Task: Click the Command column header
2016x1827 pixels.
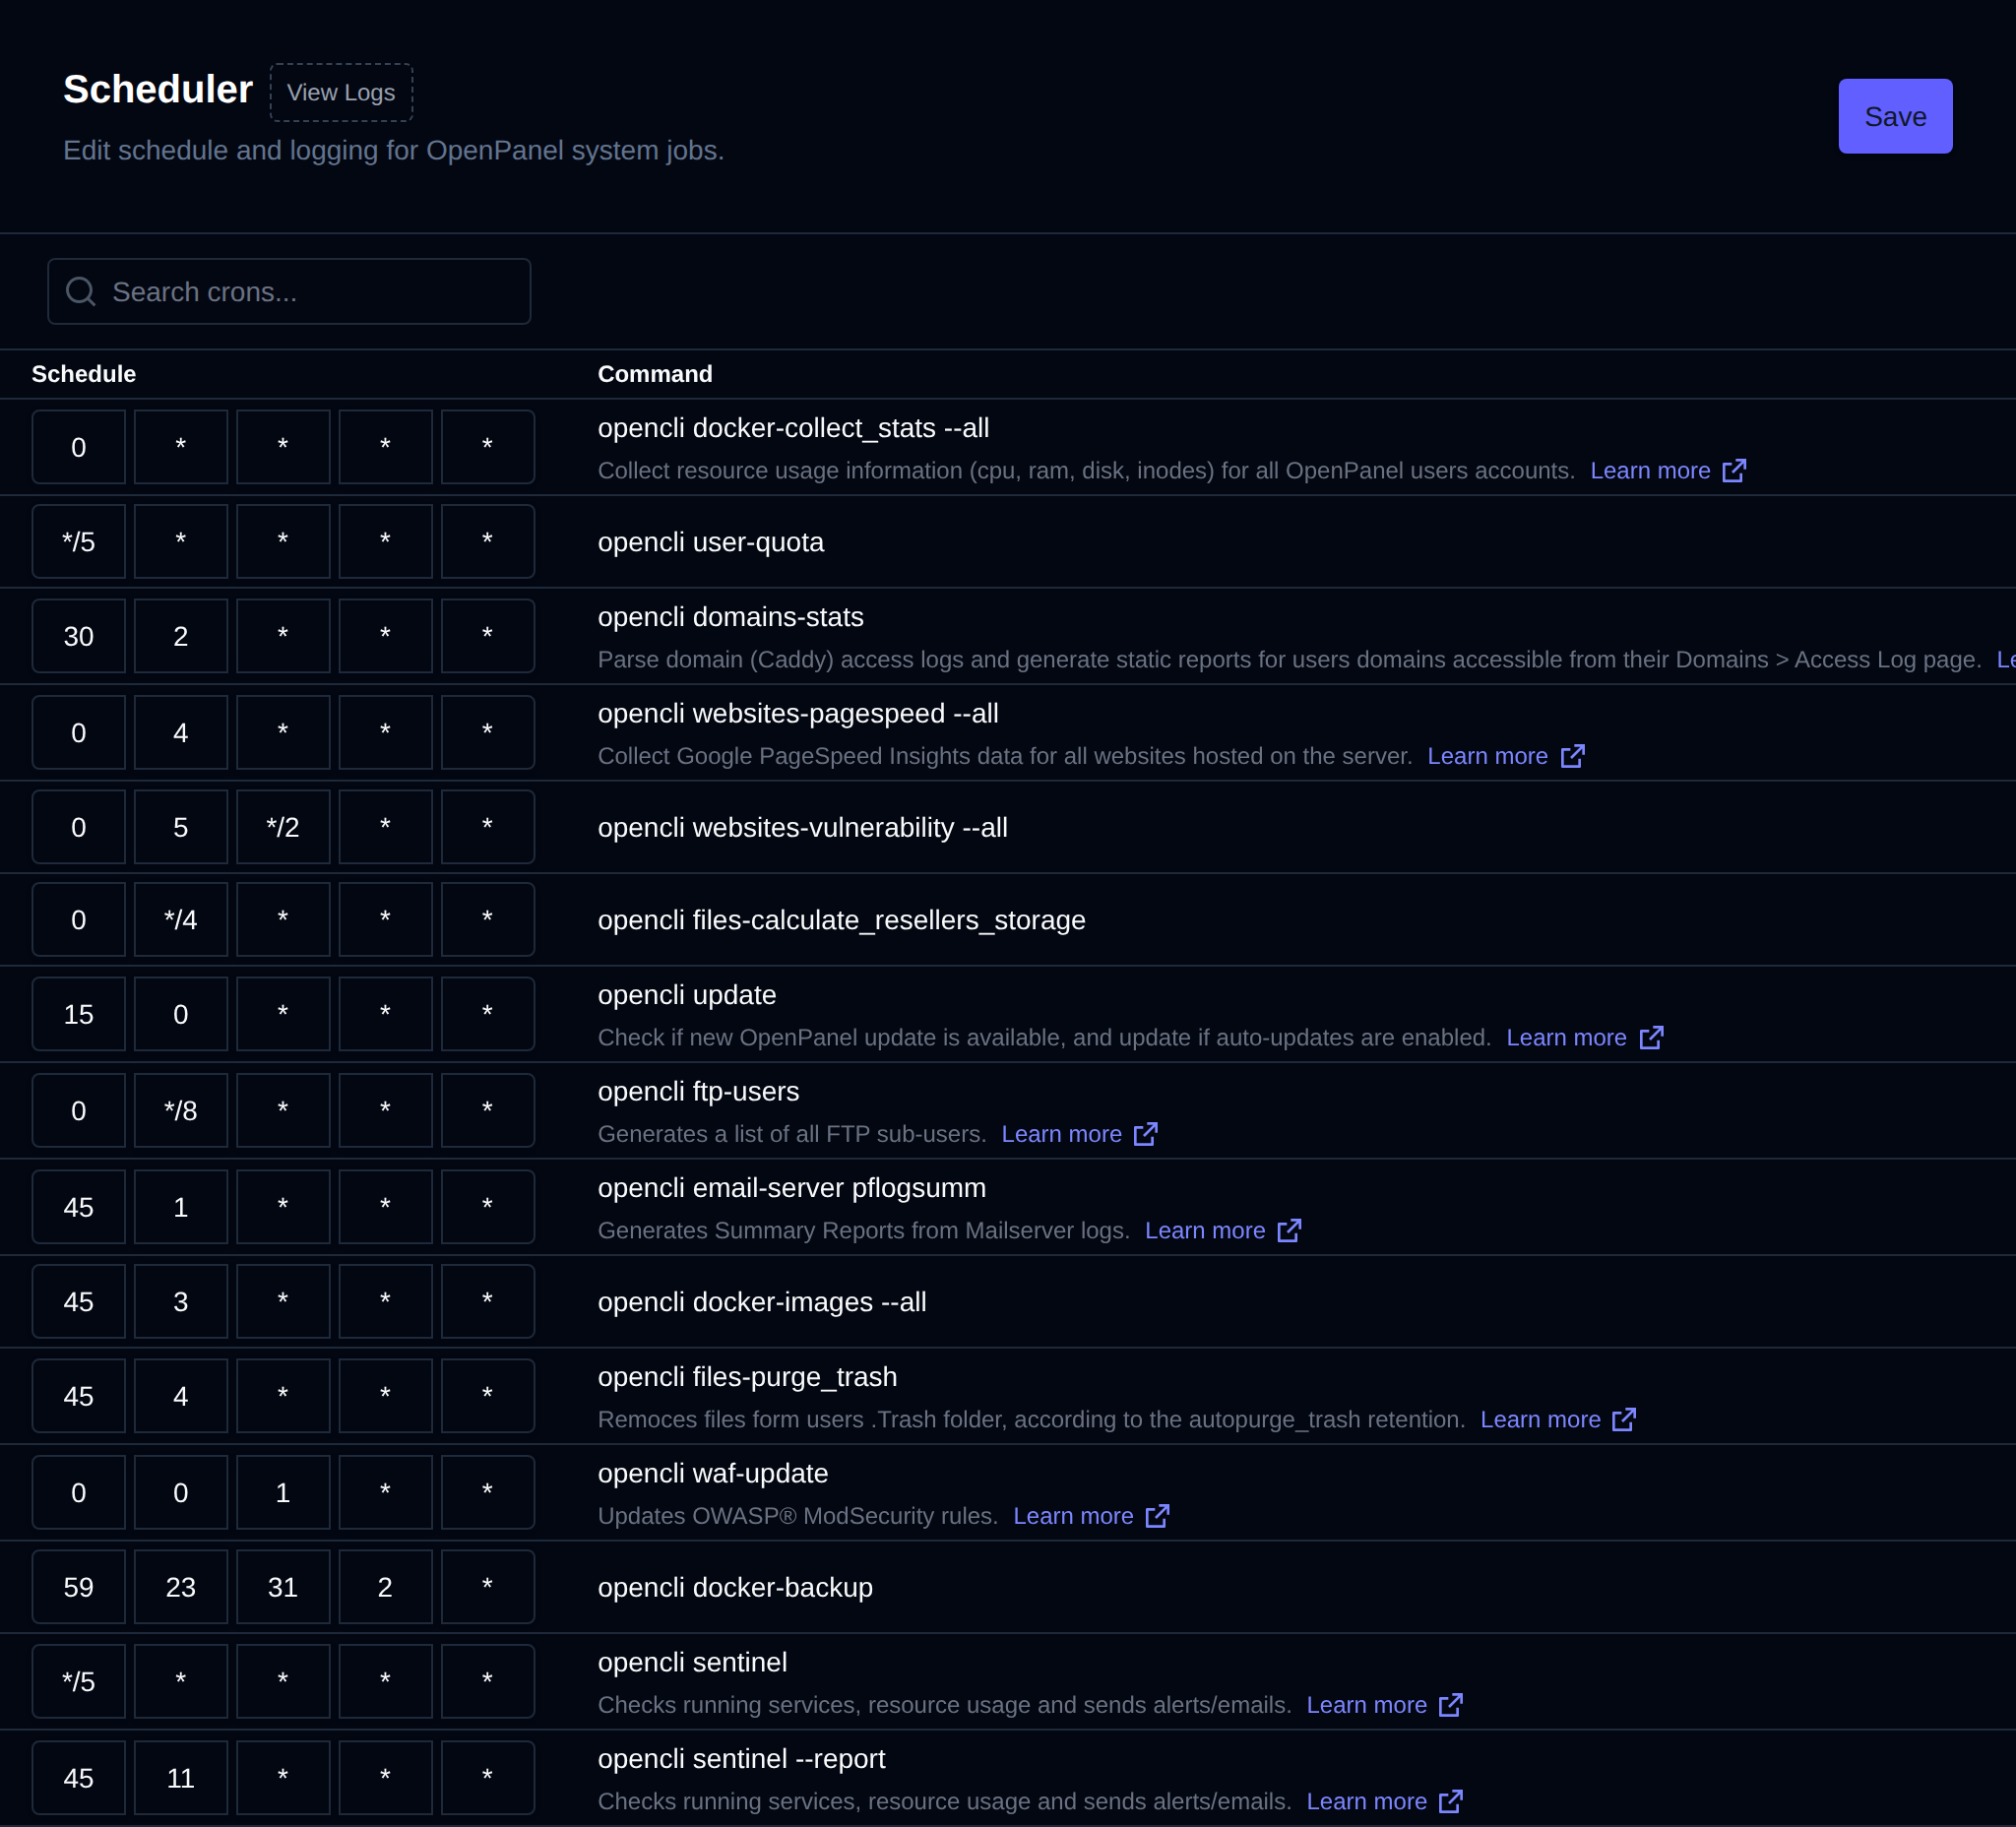Action: click(x=655, y=374)
